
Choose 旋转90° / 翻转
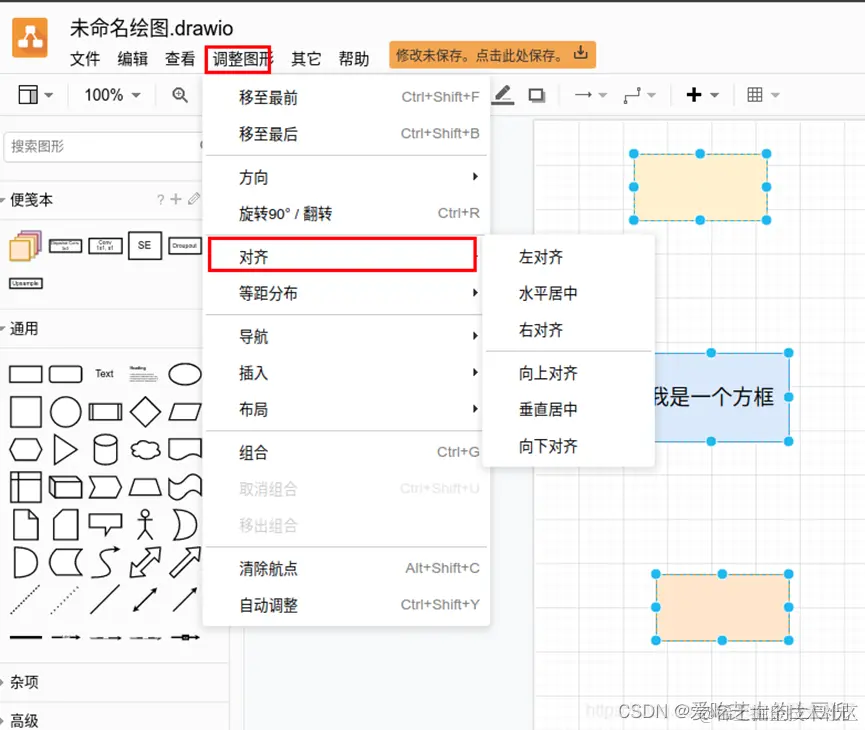coord(346,214)
